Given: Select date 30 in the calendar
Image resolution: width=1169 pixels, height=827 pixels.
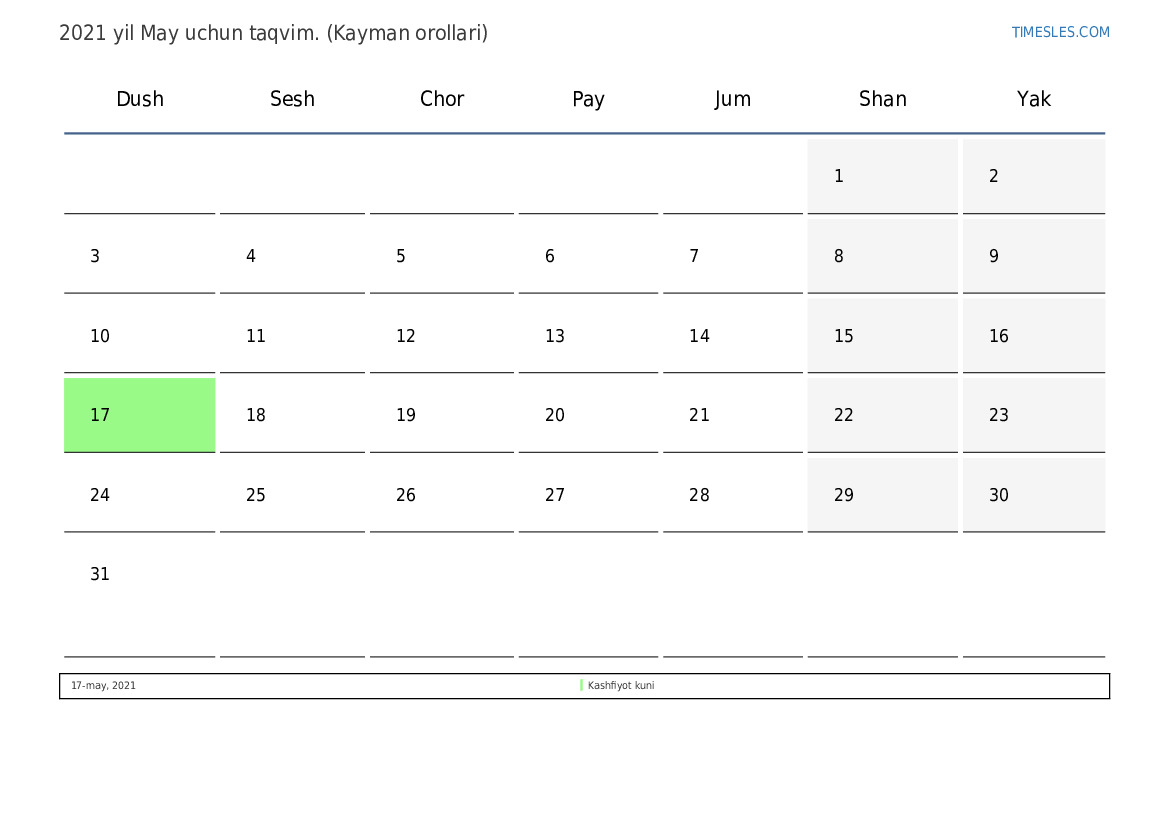Looking at the screenshot, I should click(1034, 494).
